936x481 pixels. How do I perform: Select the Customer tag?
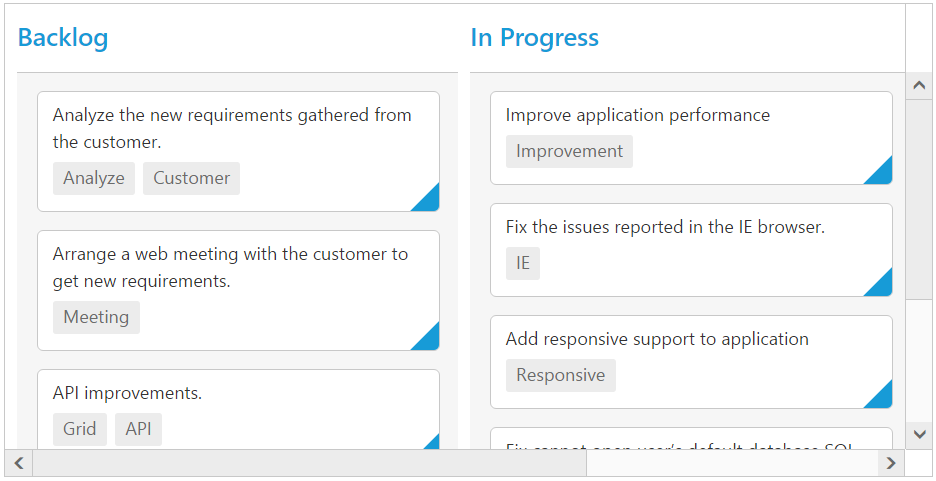pyautogui.click(x=191, y=178)
